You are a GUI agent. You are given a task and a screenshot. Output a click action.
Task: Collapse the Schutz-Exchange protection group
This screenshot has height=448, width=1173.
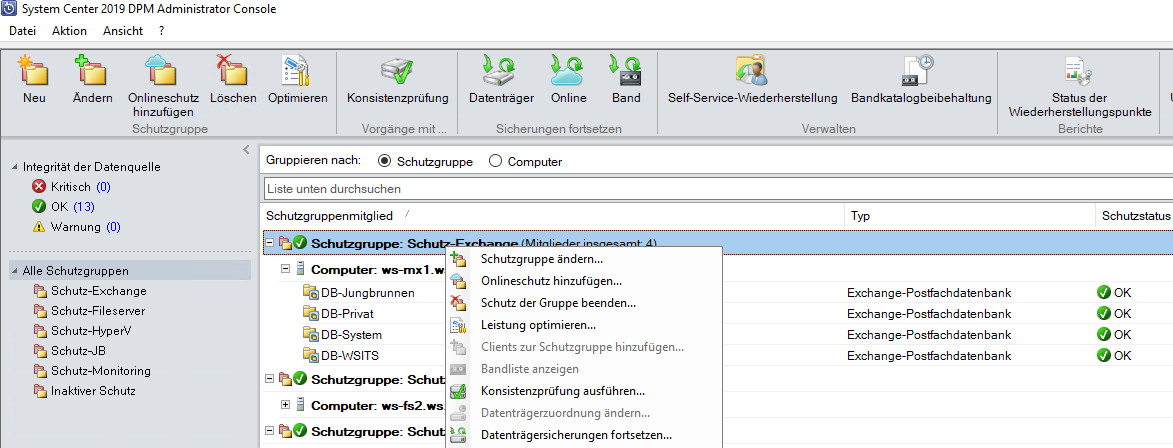coord(270,242)
